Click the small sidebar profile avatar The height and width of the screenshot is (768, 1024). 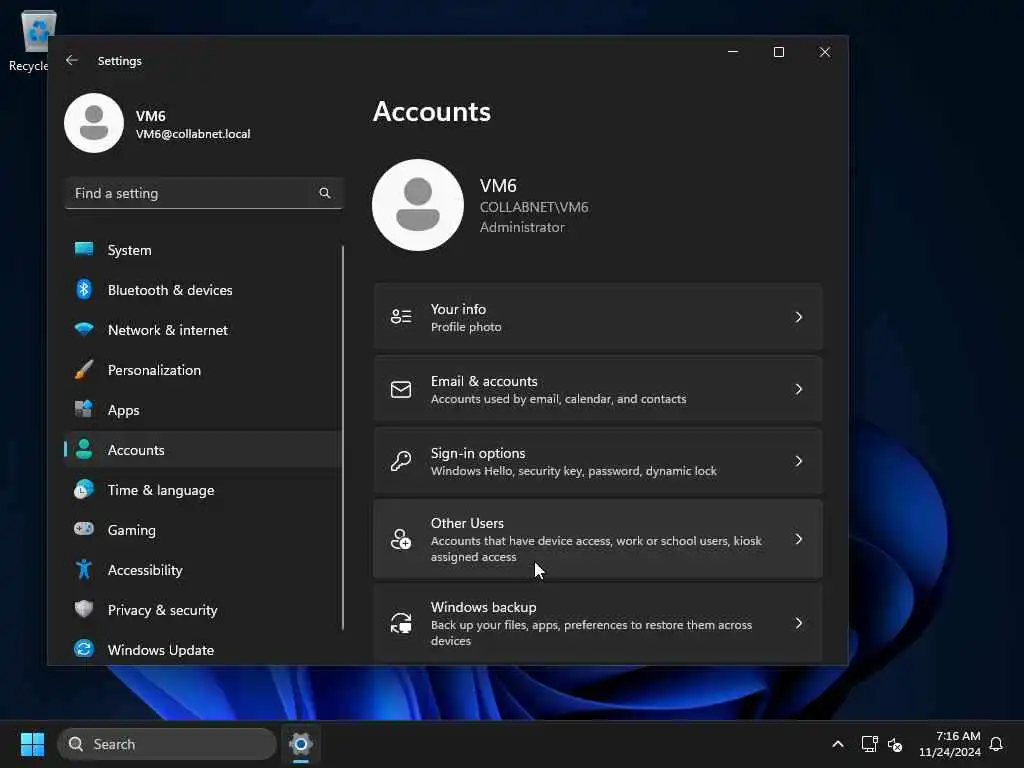94,123
